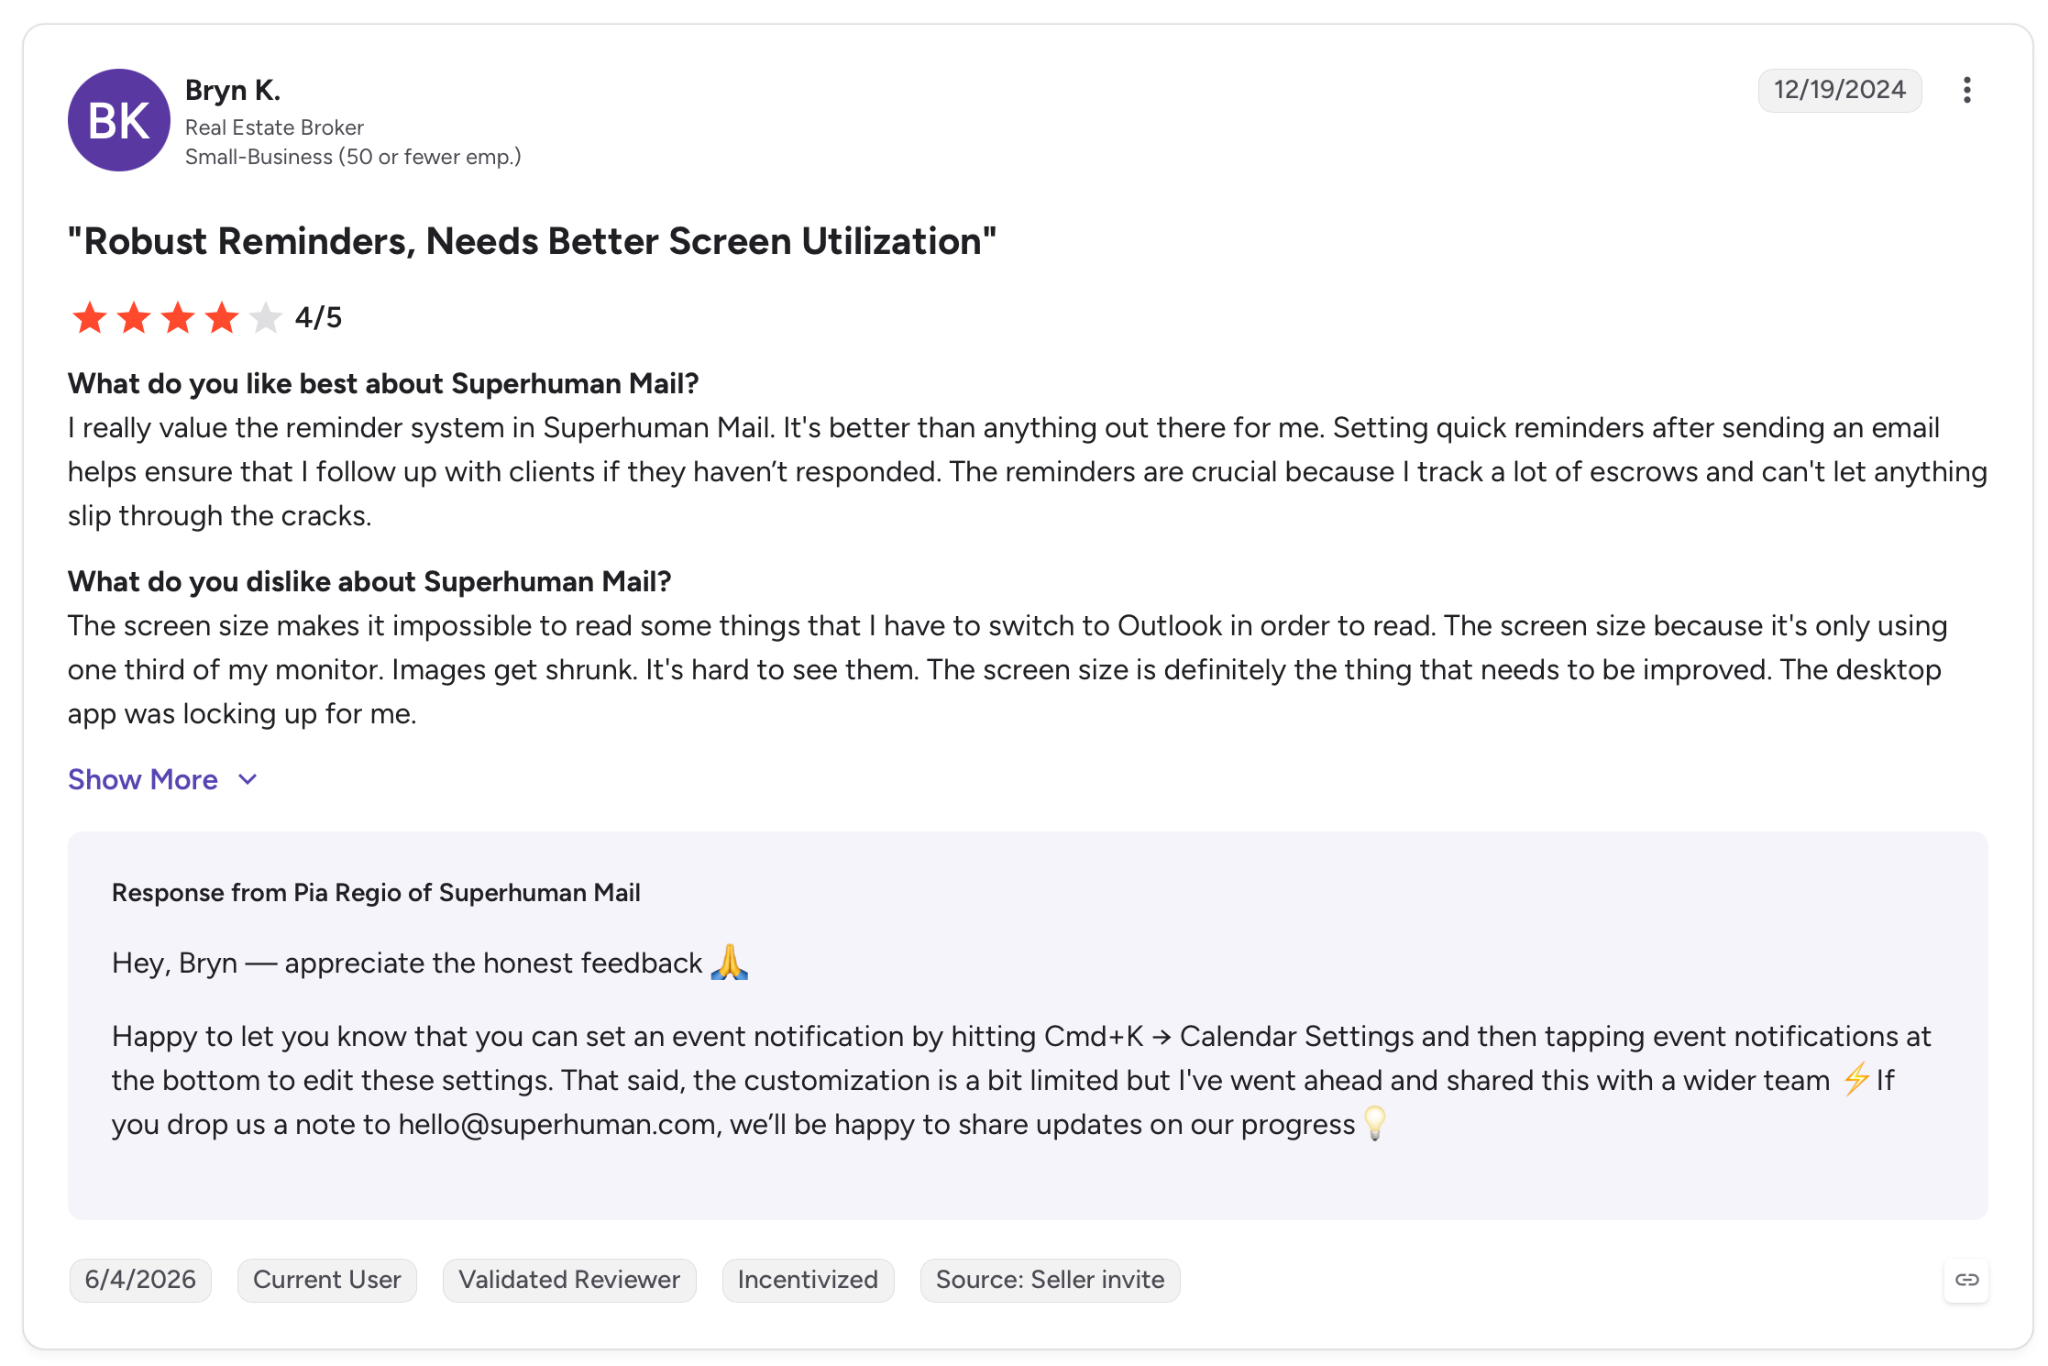Viewport: 2048px width, 1366px height.
Task: Click the fourth red rating star
Action: click(221, 318)
